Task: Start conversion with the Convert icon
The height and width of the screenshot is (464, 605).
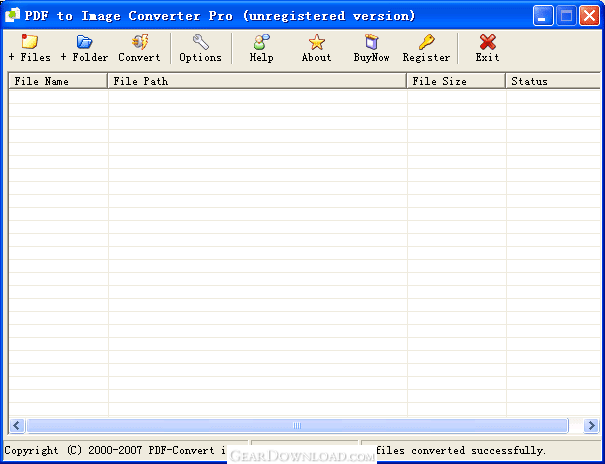Action: pyautogui.click(x=139, y=42)
